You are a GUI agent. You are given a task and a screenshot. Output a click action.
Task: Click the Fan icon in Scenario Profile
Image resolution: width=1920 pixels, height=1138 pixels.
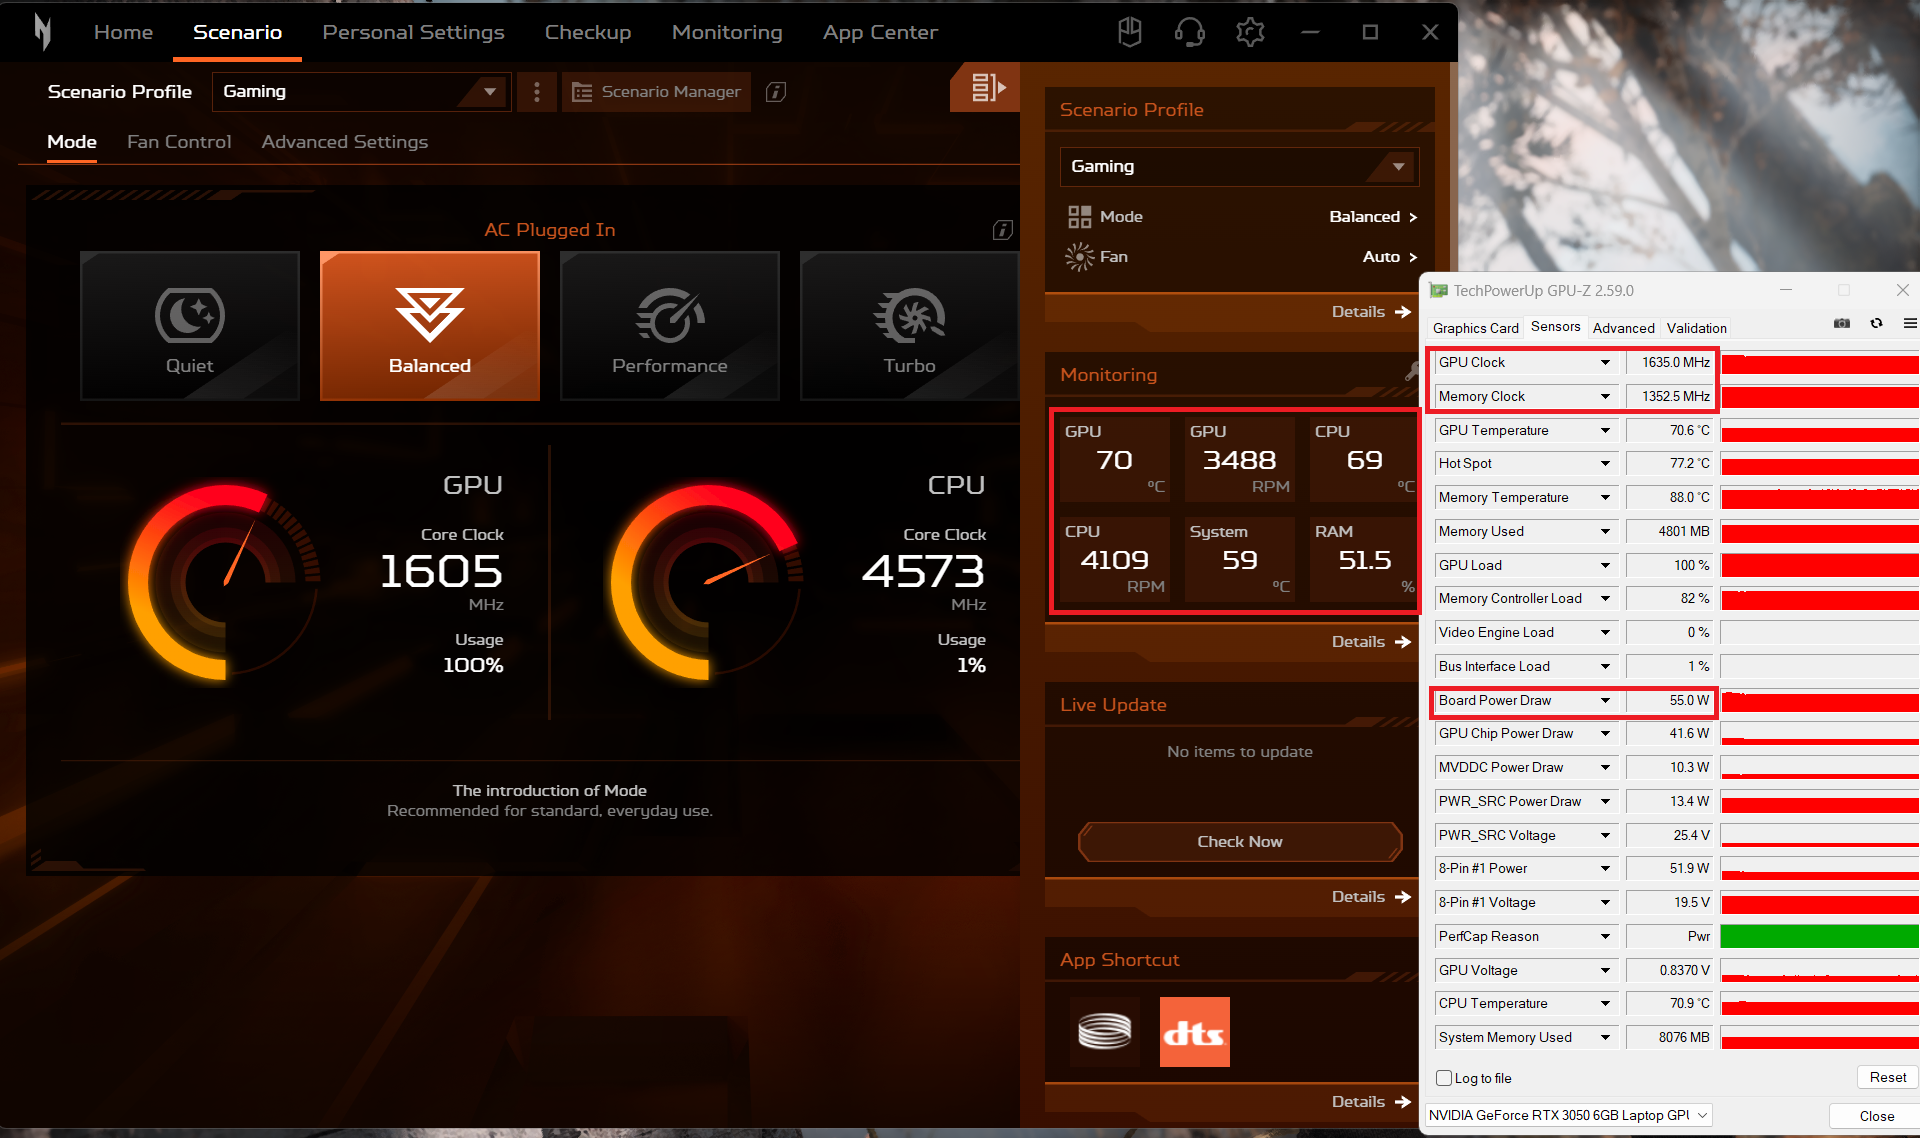(x=1079, y=257)
